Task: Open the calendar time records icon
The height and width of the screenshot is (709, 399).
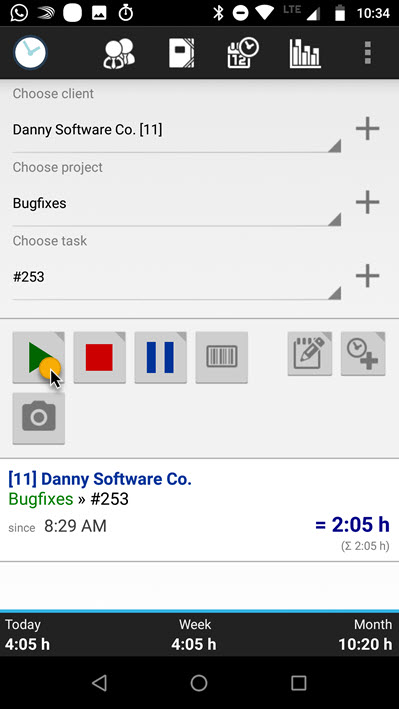Action: (x=243, y=53)
